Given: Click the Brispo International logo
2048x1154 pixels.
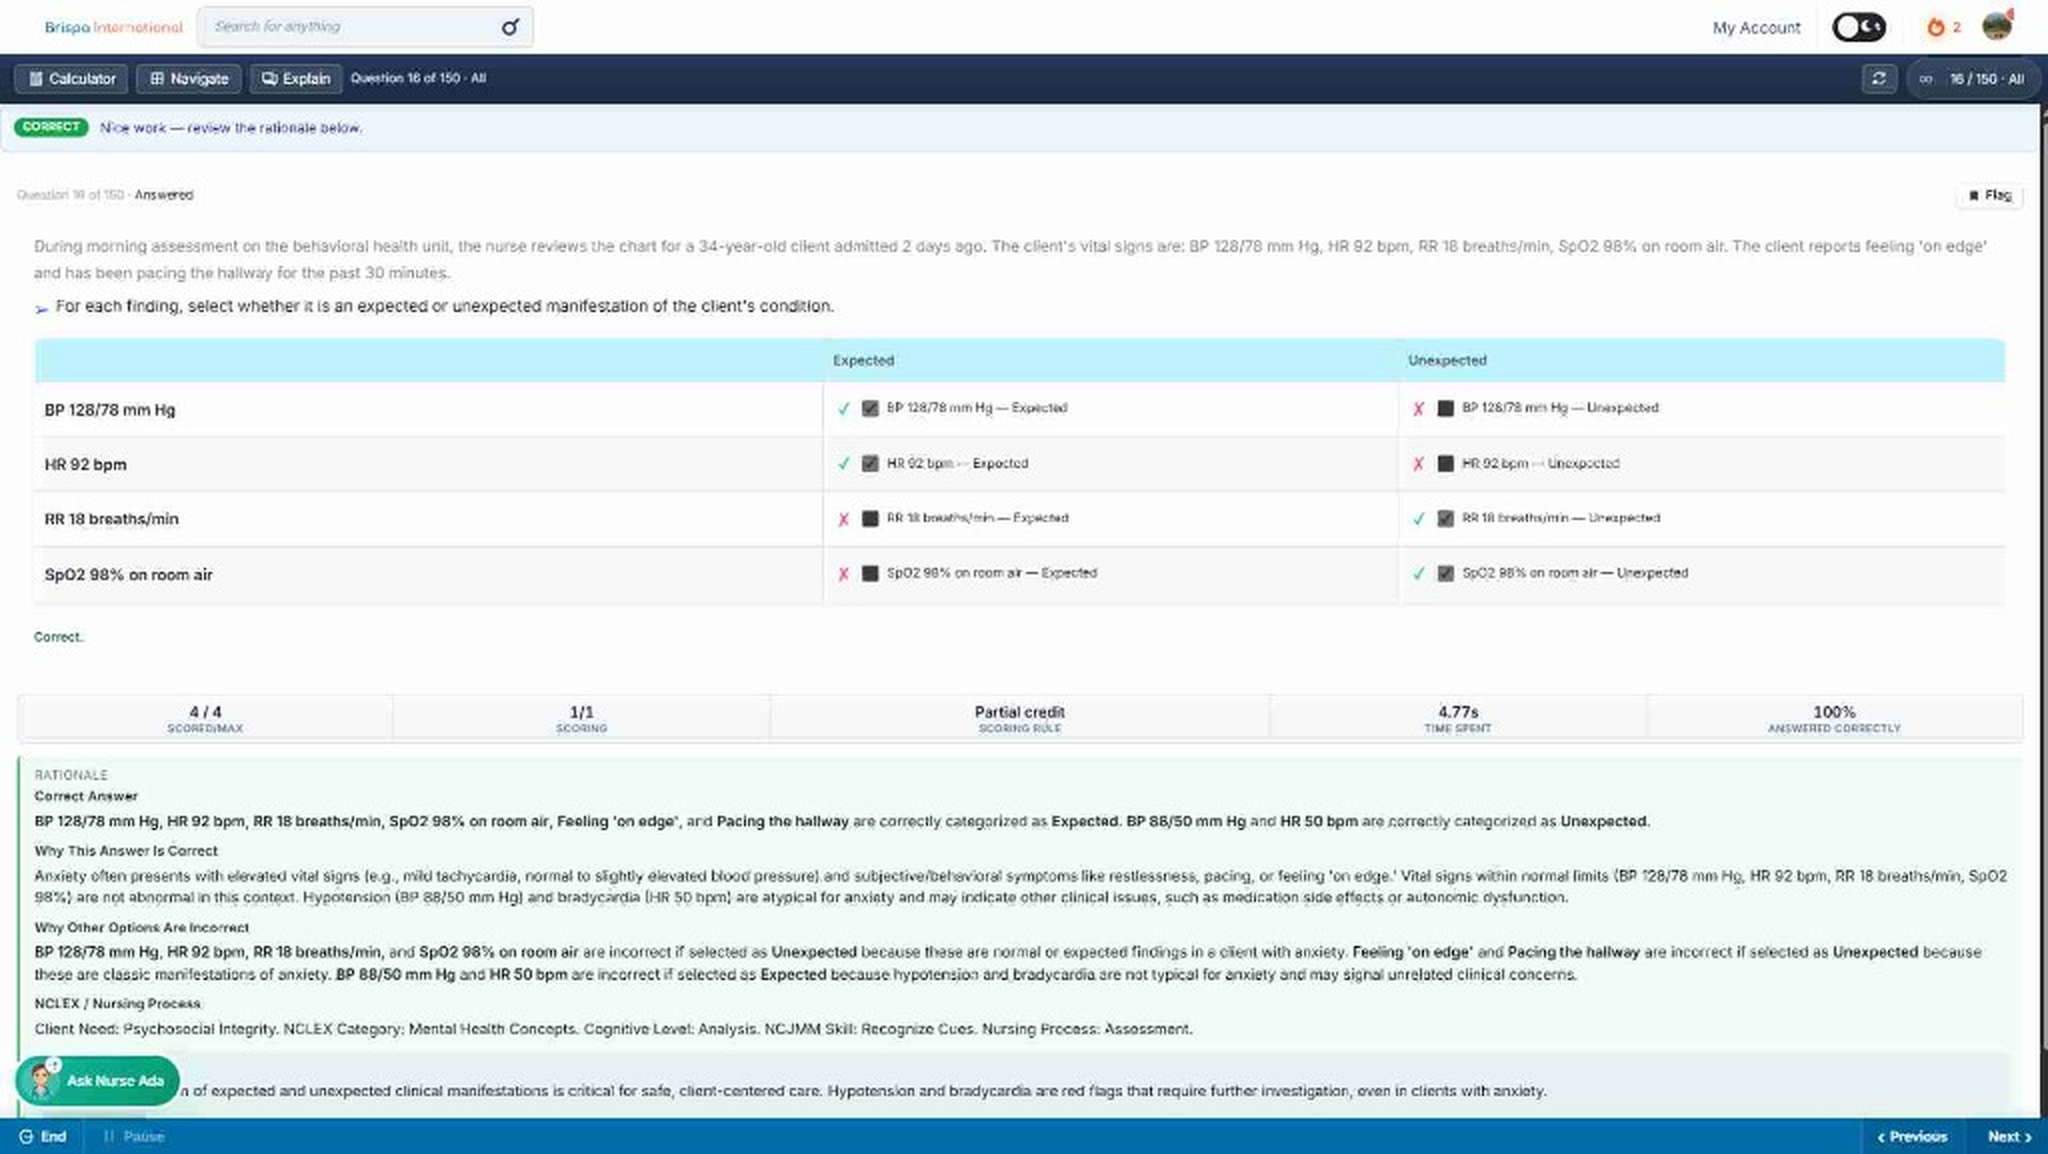Looking at the screenshot, I should (113, 27).
